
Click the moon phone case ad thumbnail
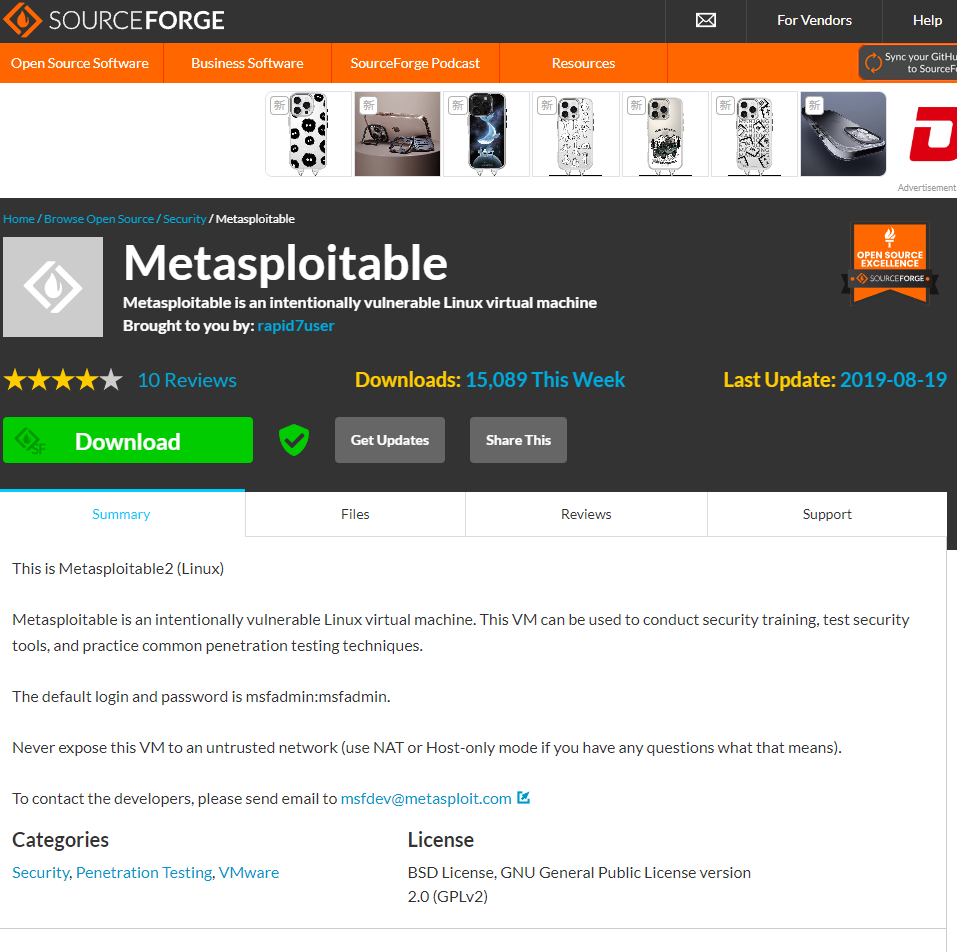pyautogui.click(x=486, y=134)
